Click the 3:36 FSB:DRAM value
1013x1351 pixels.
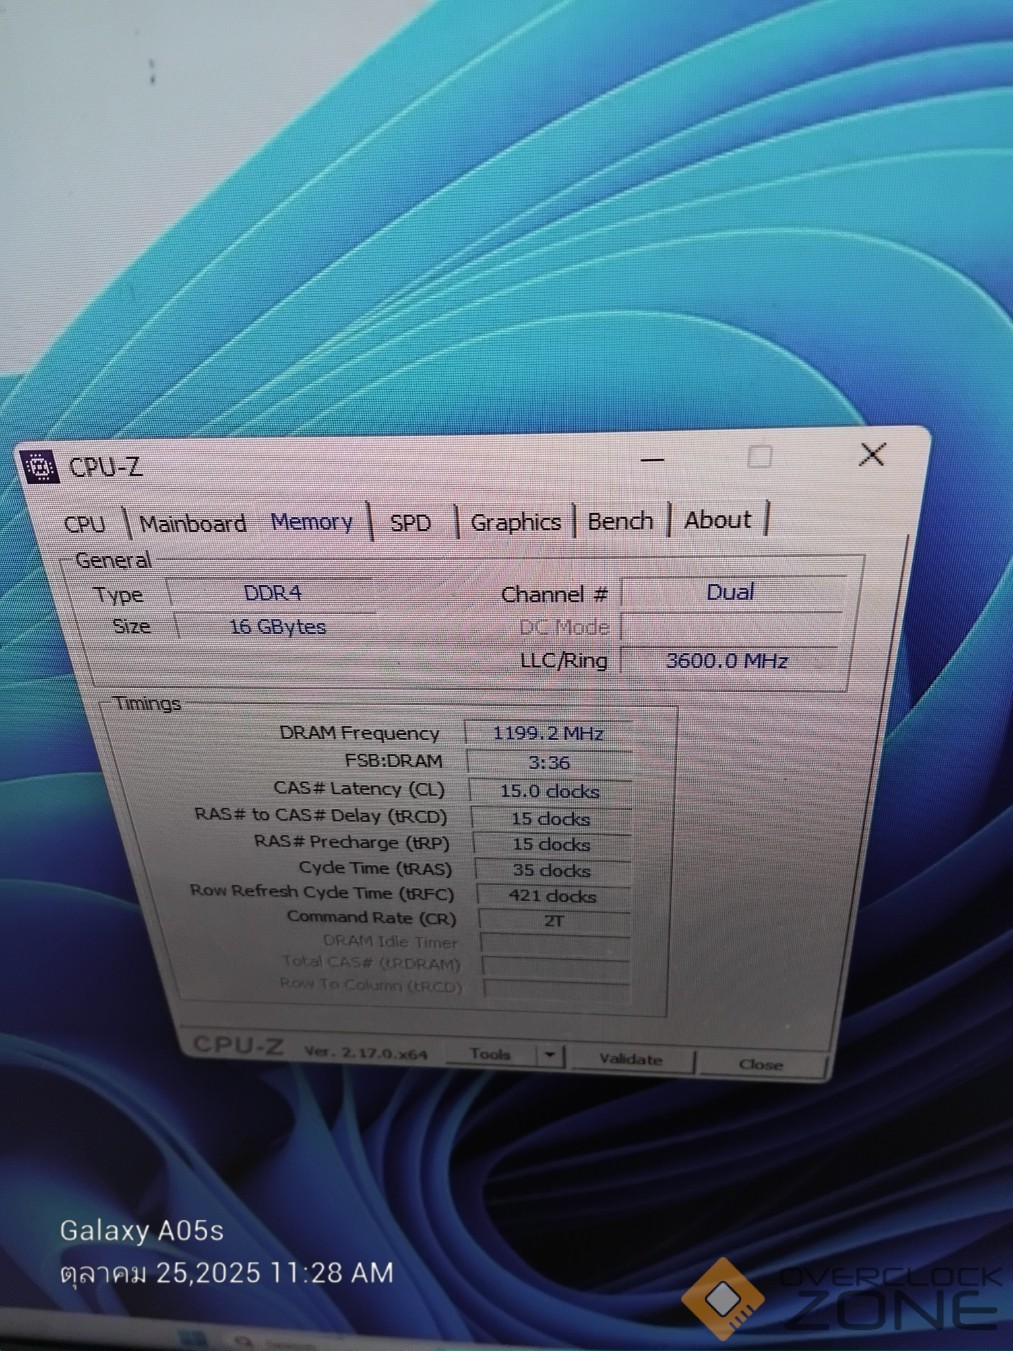pyautogui.click(x=550, y=762)
